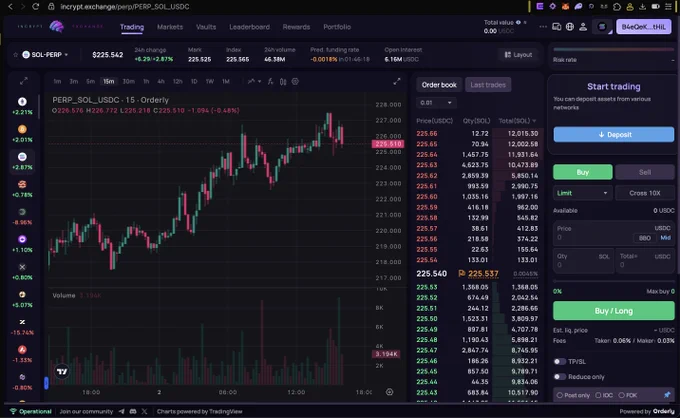Click the browser downloads icon
Image resolution: width=680 pixels, height=418 pixels.
[642, 7]
